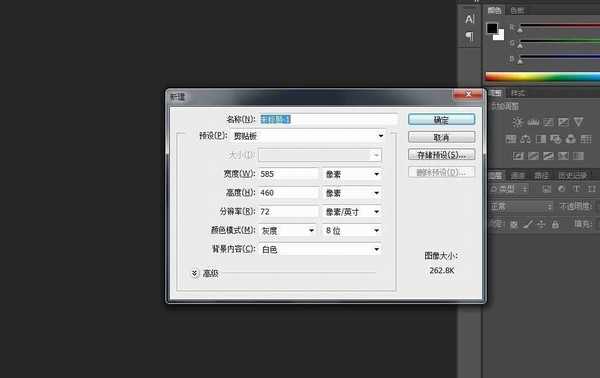
Task: Click the white background color swatch
Action: pyautogui.click(x=499, y=36)
